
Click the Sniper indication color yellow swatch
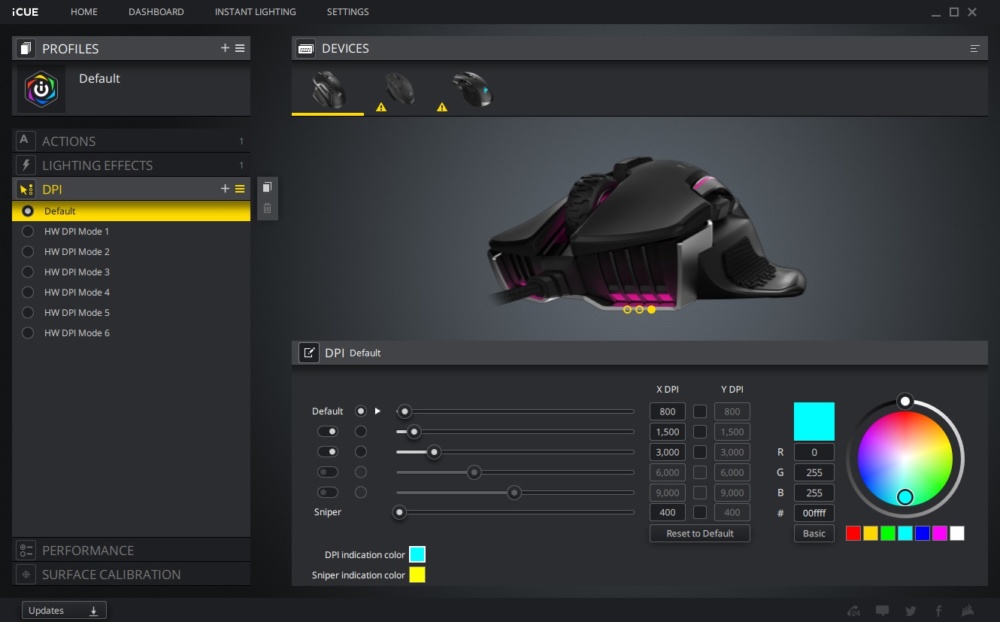(x=417, y=575)
